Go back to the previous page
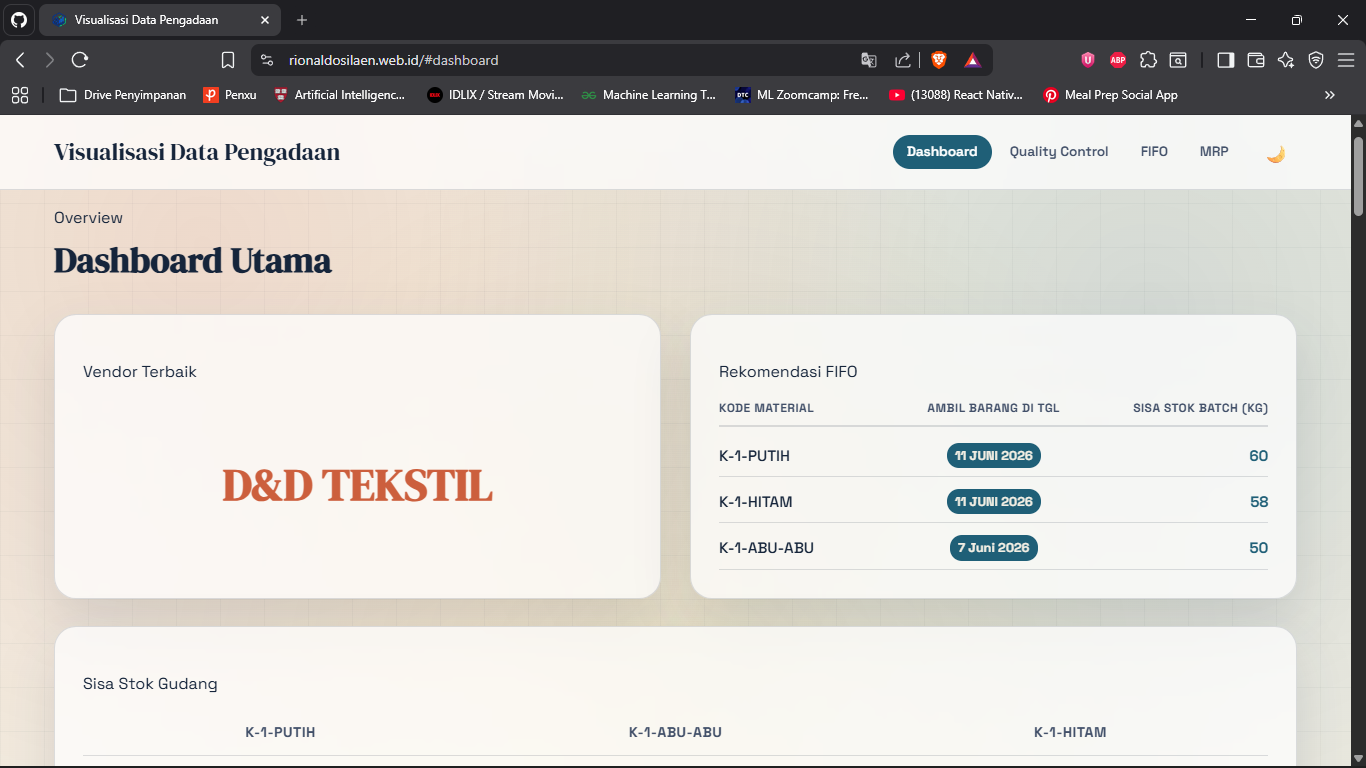 [x=20, y=60]
